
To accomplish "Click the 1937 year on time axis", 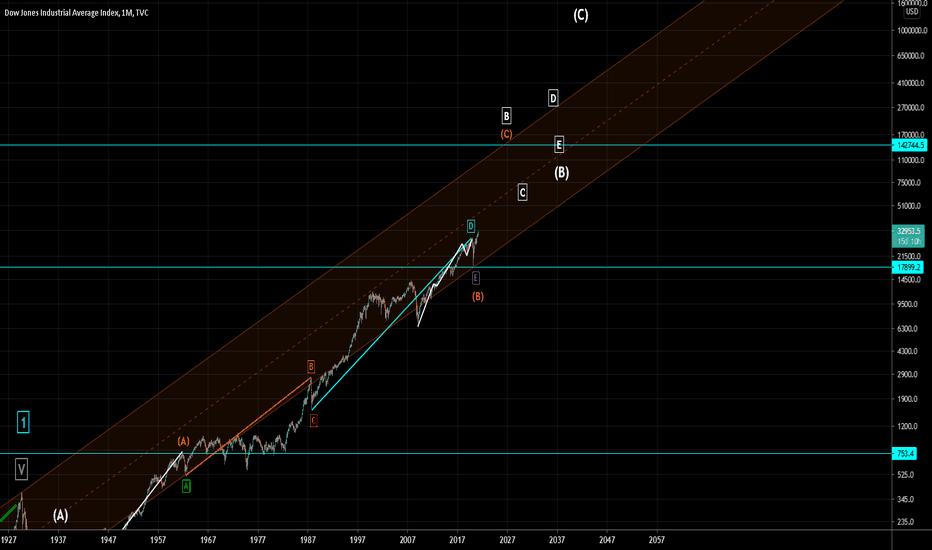I will click(58, 540).
